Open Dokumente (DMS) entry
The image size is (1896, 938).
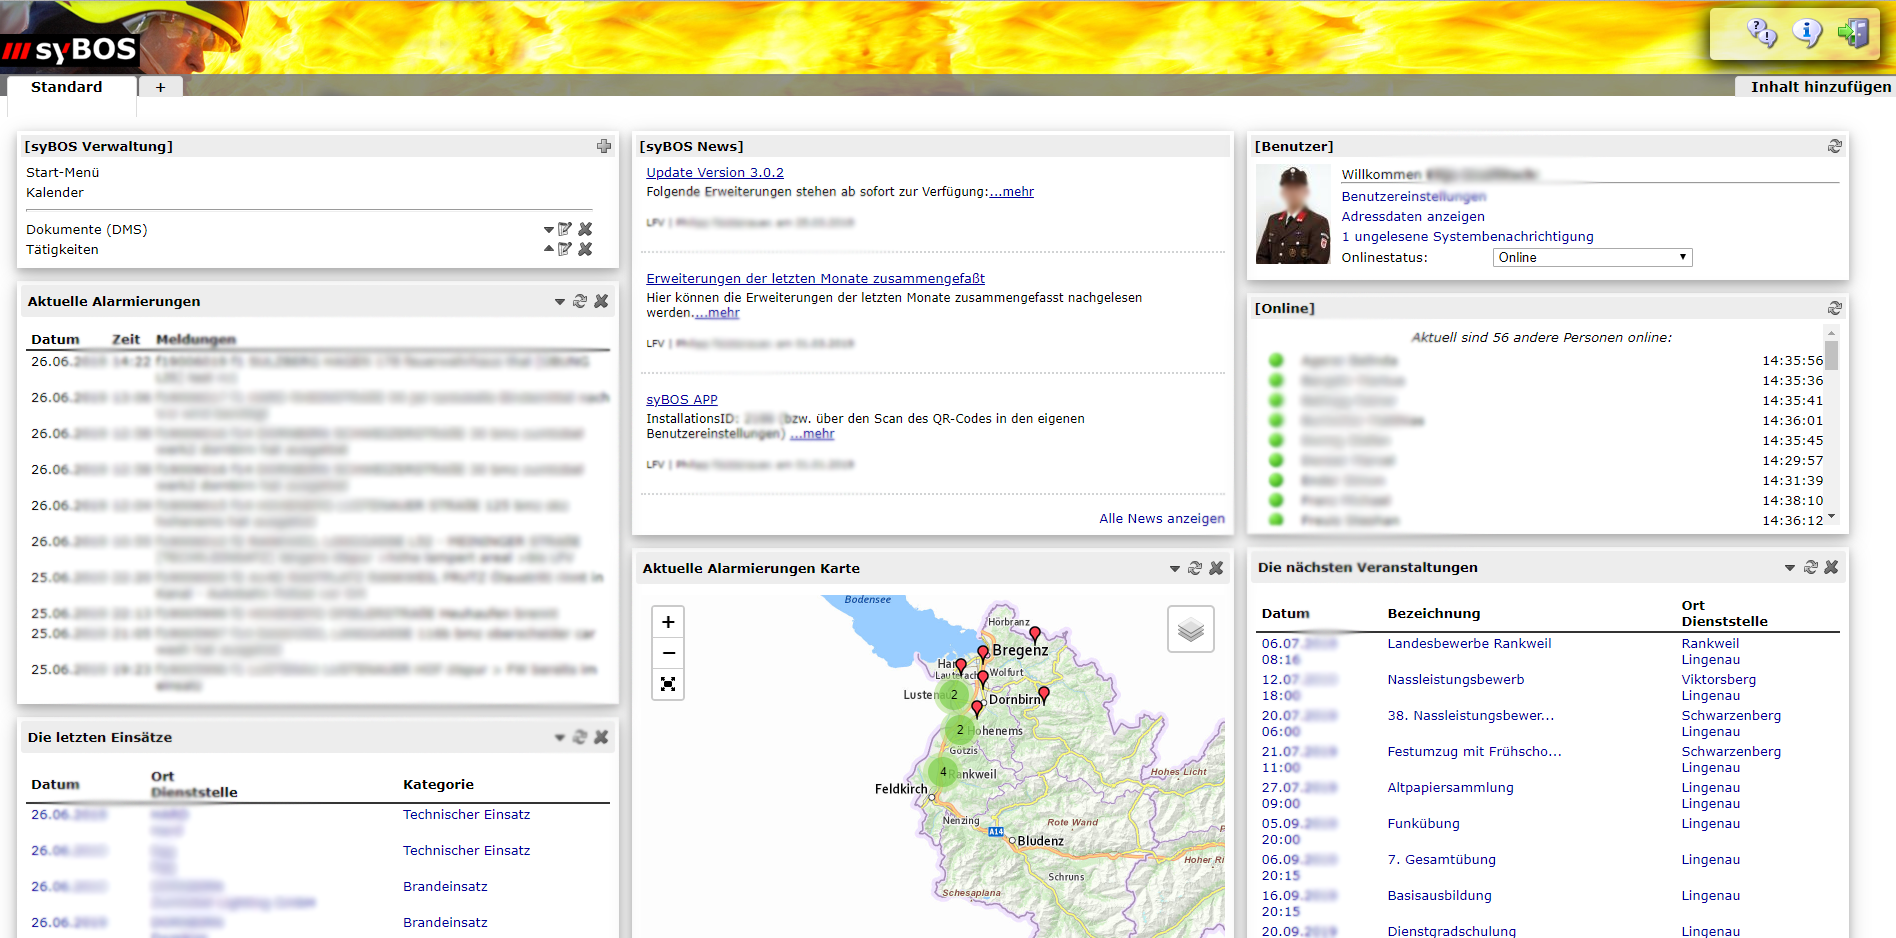87,230
